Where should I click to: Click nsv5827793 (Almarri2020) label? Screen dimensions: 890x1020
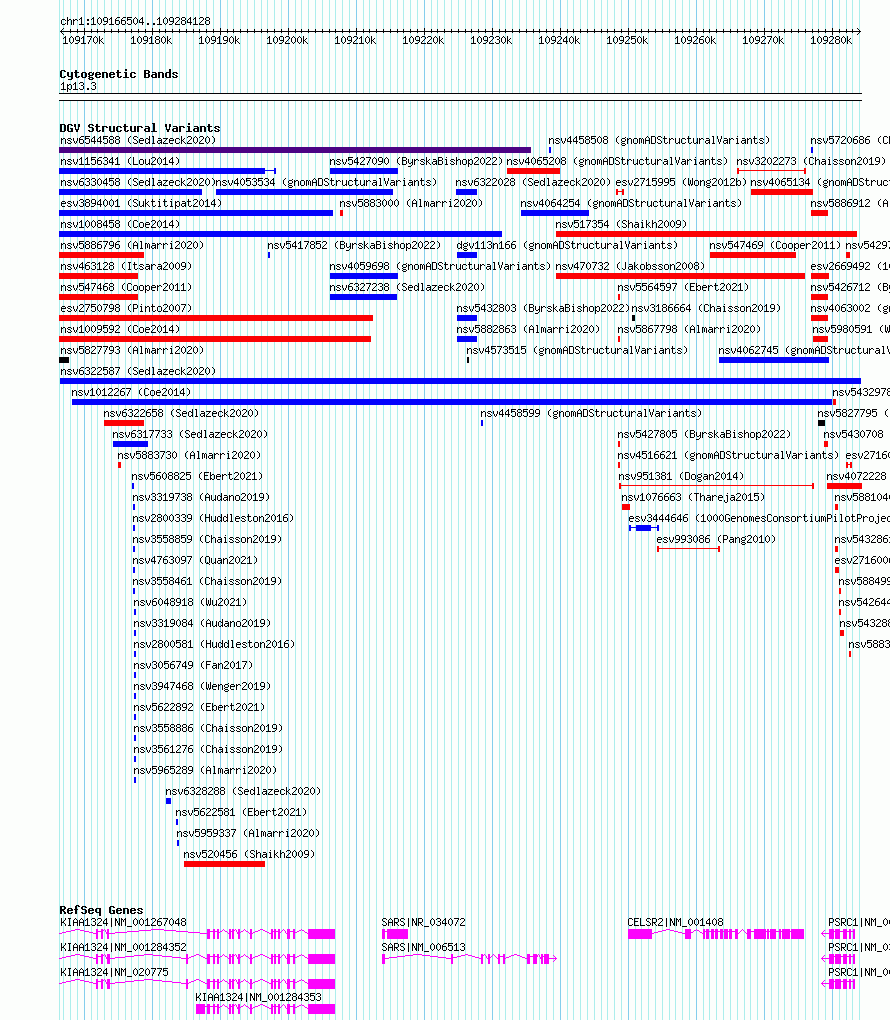pos(132,351)
